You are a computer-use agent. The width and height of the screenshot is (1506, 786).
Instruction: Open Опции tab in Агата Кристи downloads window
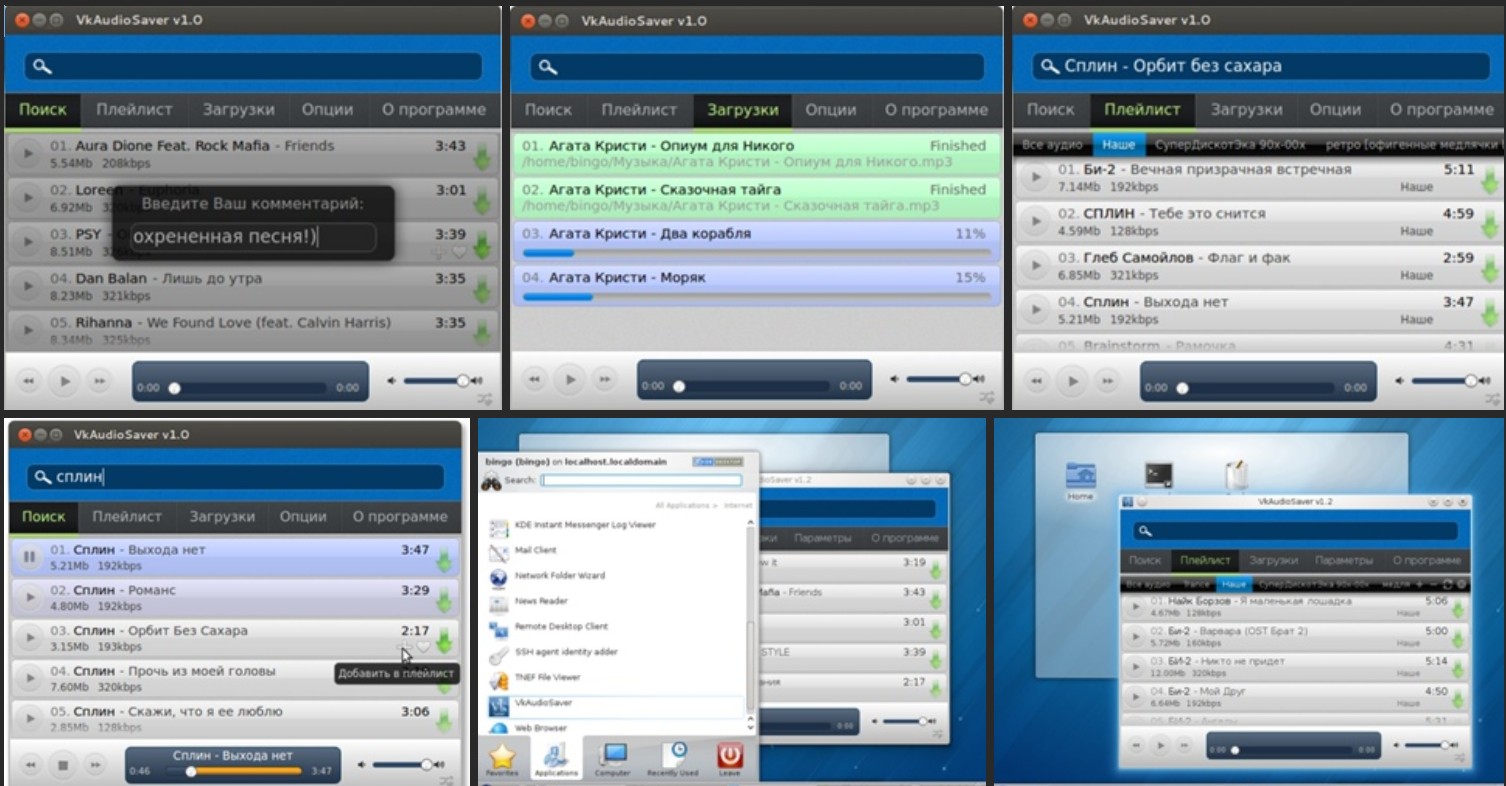click(x=831, y=110)
